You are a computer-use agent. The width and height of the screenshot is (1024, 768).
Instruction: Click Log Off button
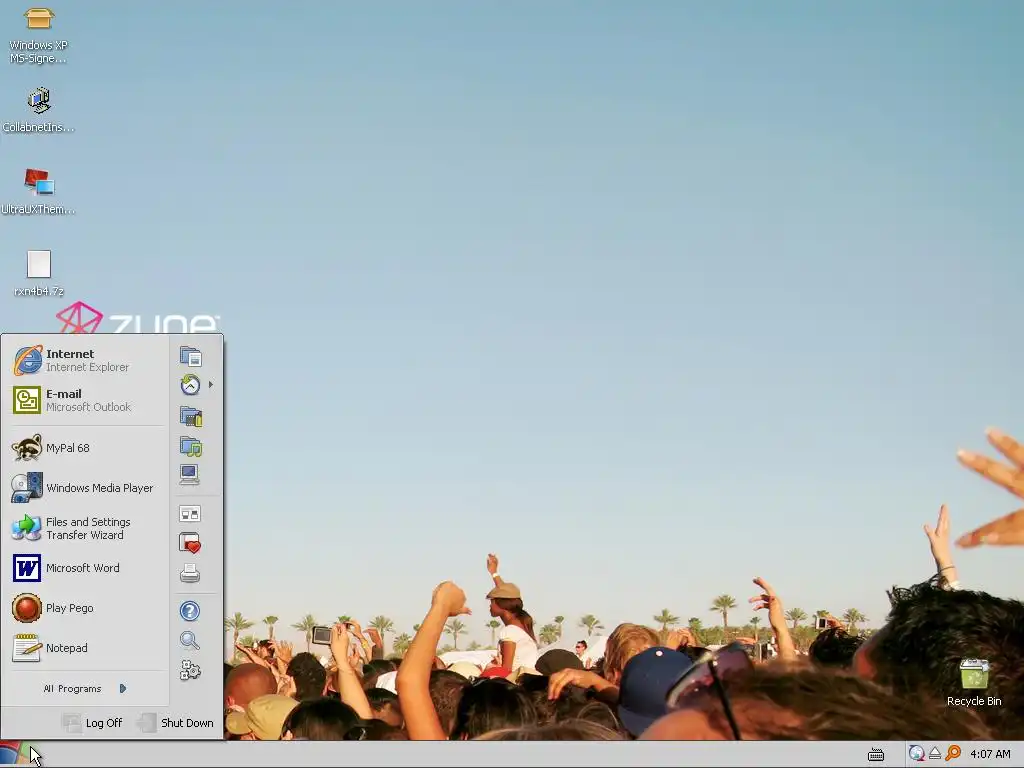pos(92,723)
